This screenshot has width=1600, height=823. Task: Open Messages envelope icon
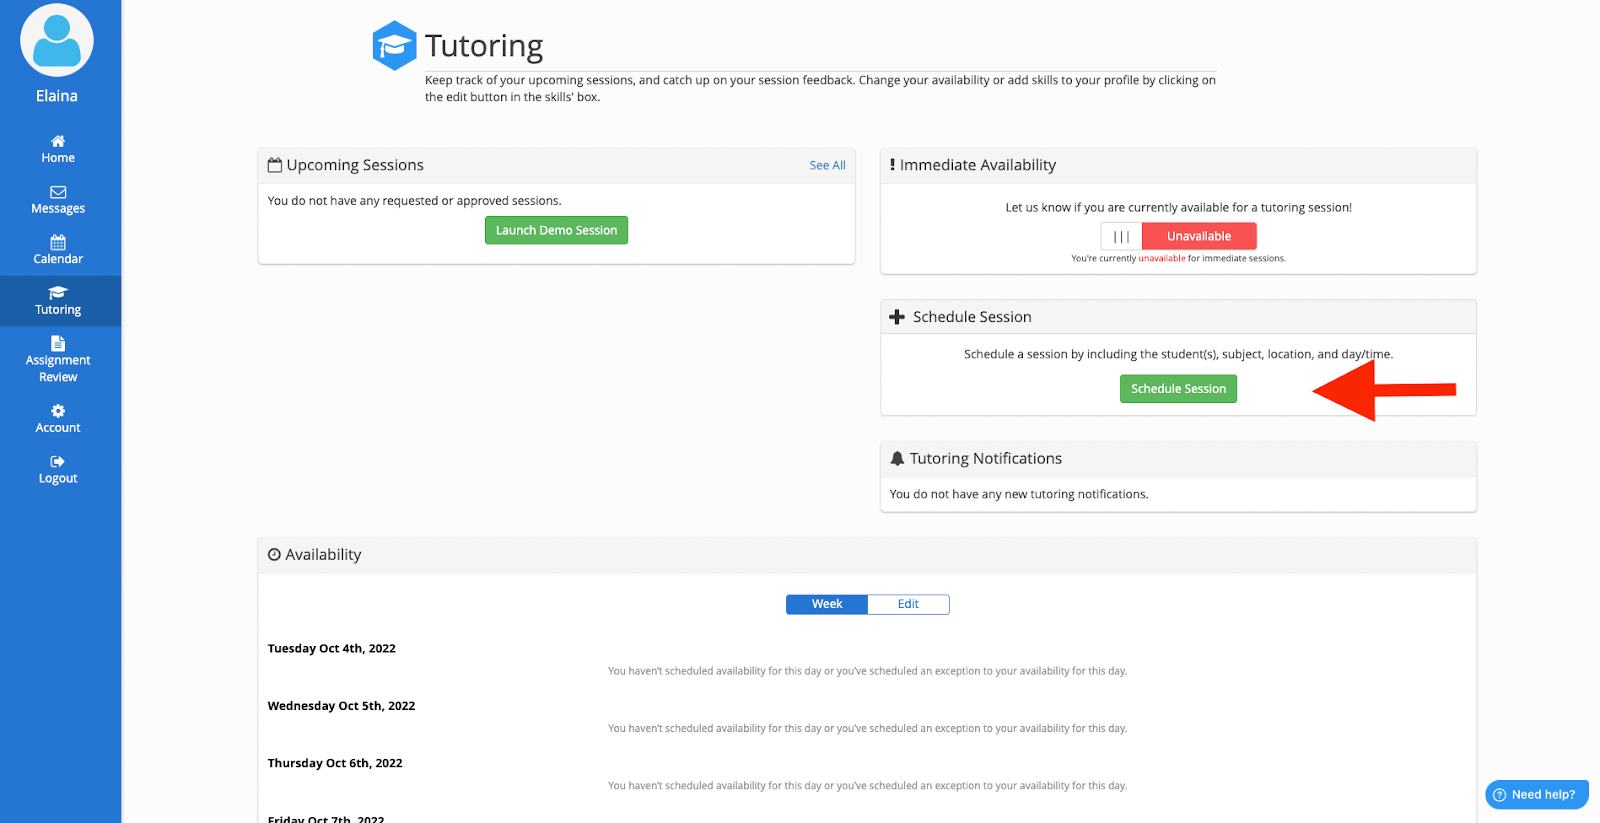click(x=58, y=192)
